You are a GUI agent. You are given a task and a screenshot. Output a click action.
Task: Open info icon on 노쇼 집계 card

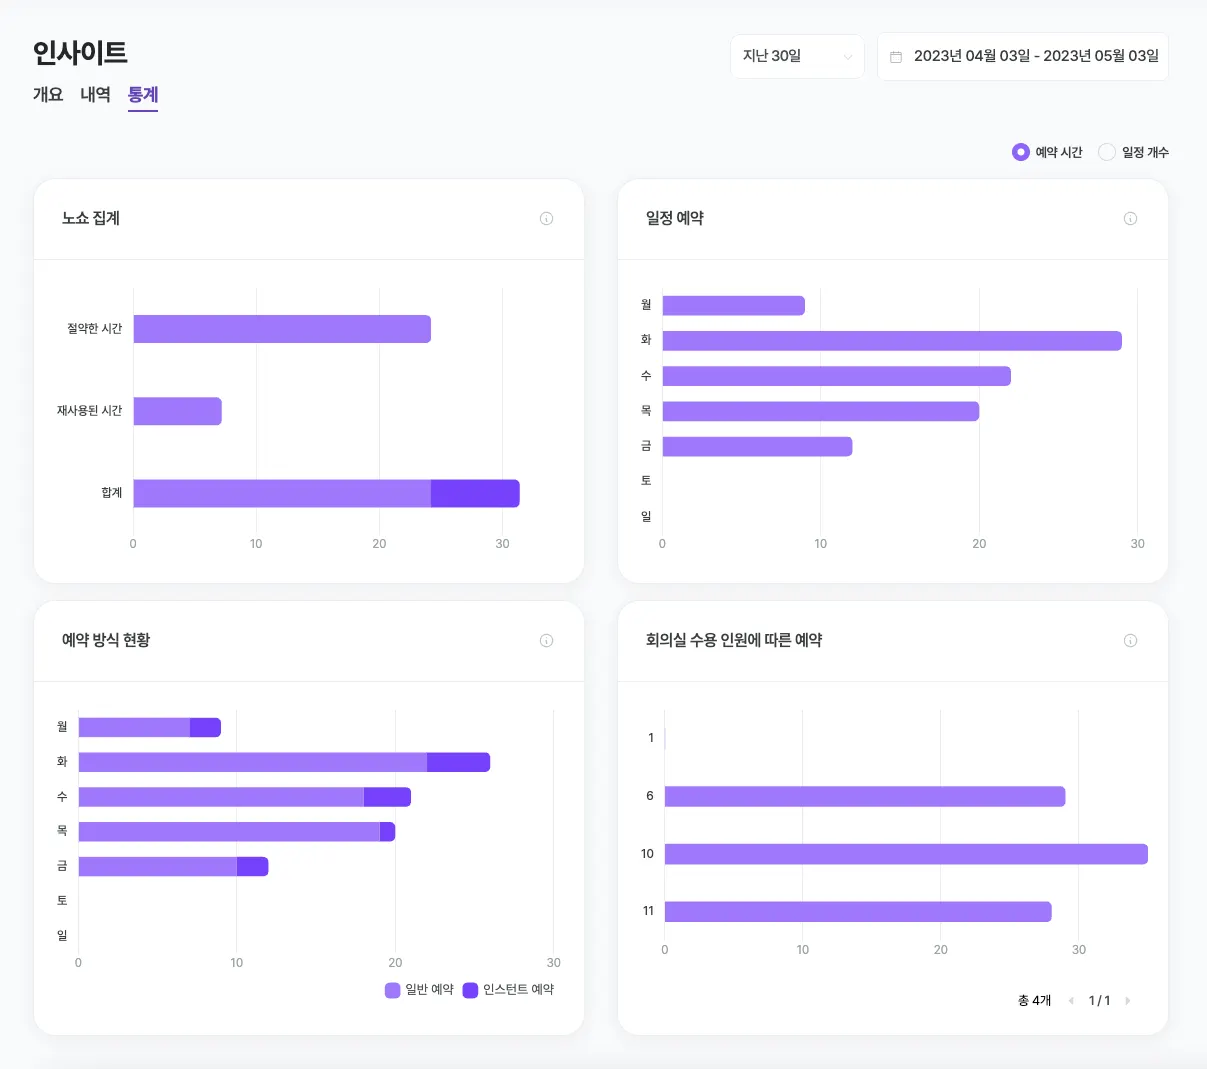point(546,219)
